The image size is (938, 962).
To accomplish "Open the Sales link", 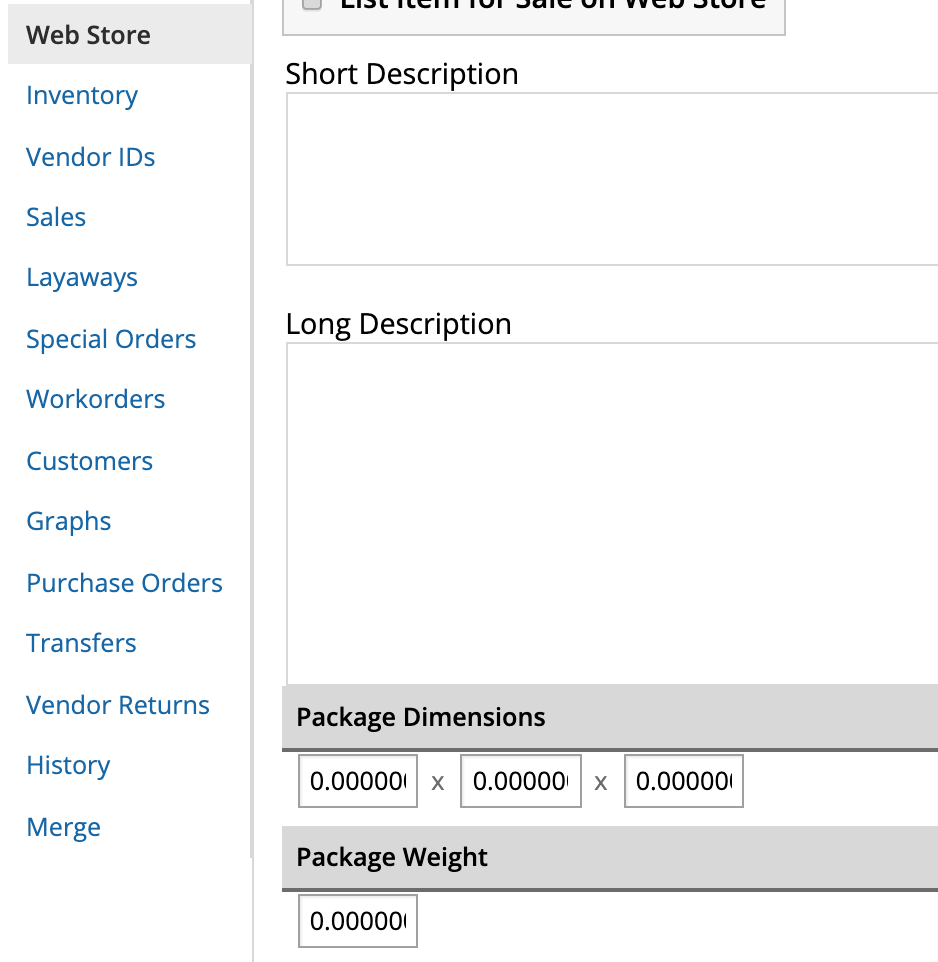I will click(x=56, y=218).
